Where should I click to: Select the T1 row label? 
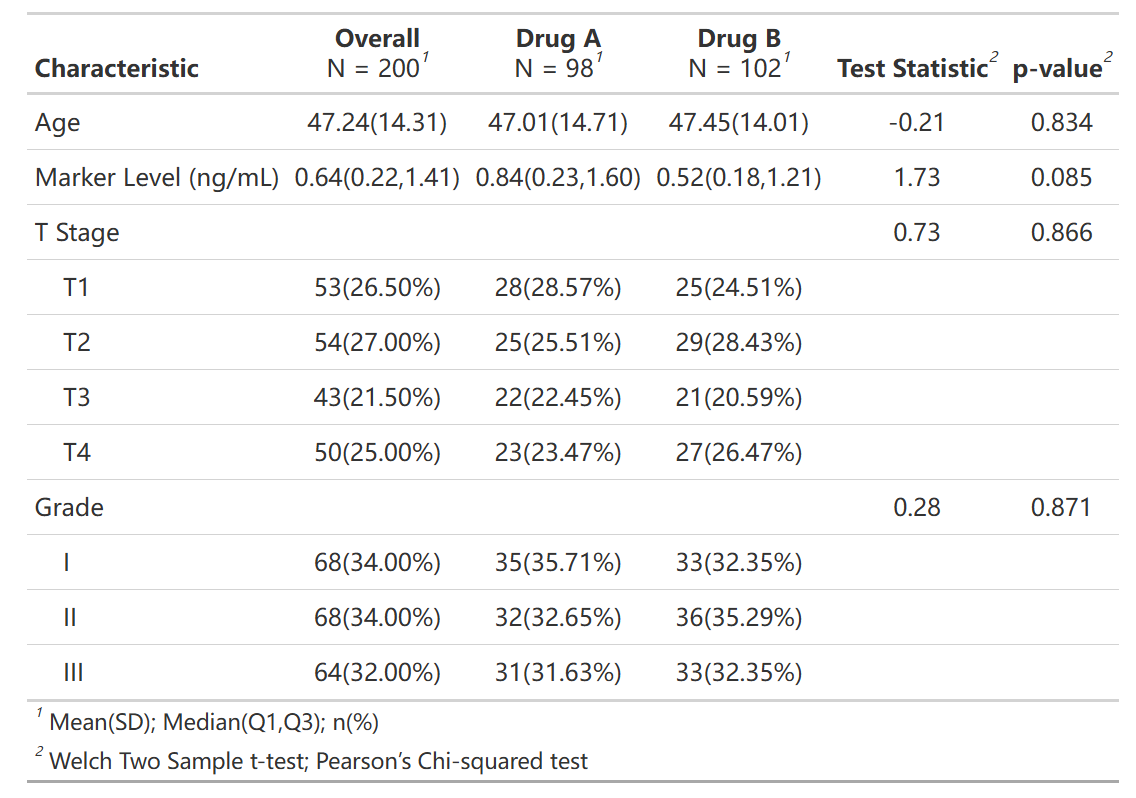point(76,288)
